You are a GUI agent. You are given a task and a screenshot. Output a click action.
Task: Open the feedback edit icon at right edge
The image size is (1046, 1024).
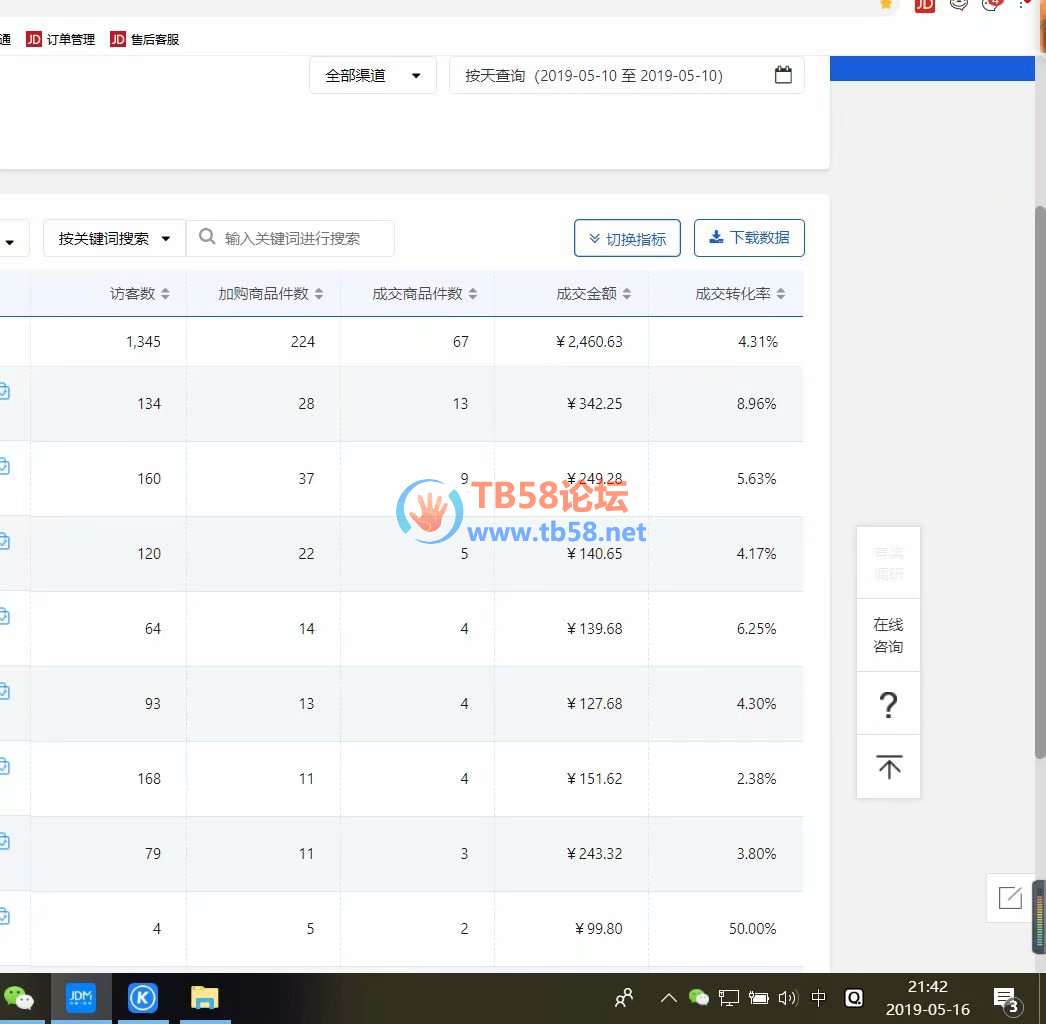click(1010, 897)
